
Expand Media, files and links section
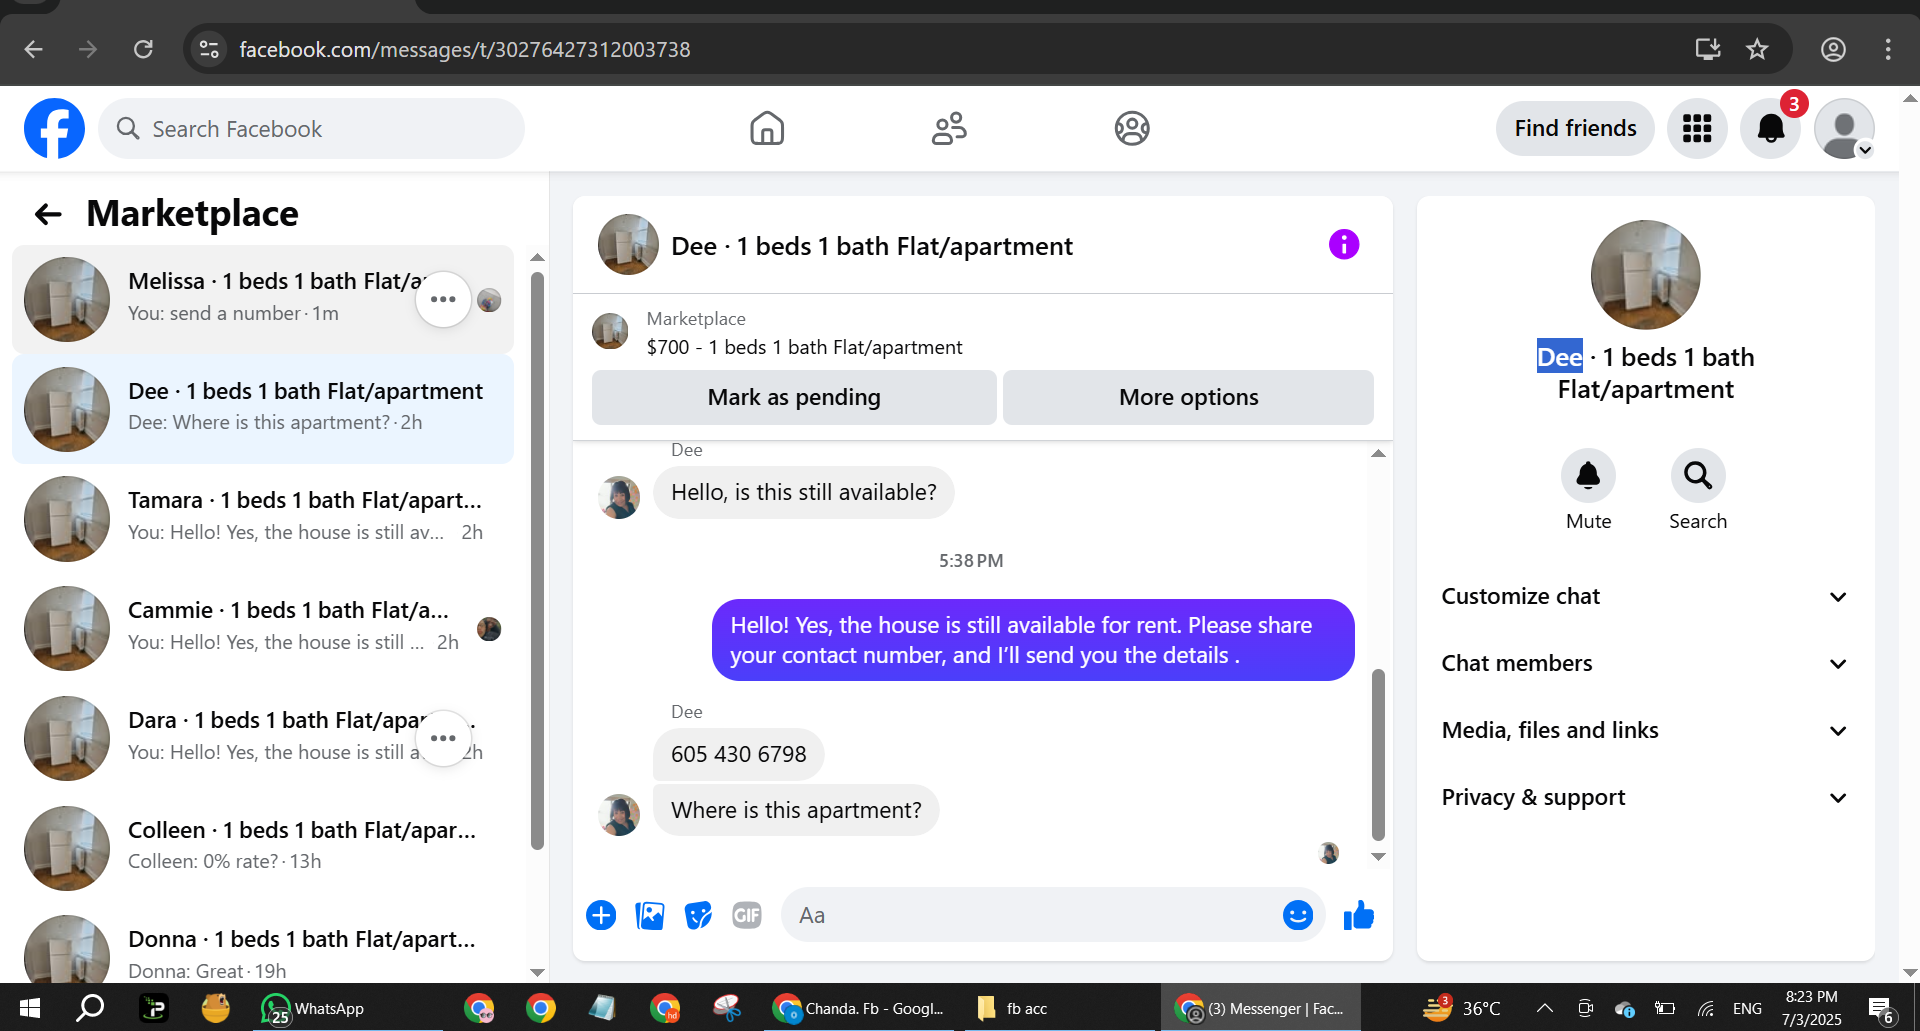tap(1645, 730)
